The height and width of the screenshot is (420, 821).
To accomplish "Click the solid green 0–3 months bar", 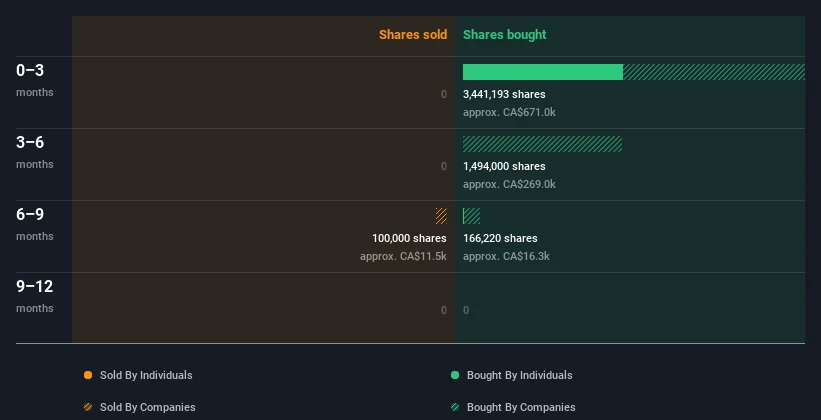I will coord(542,72).
